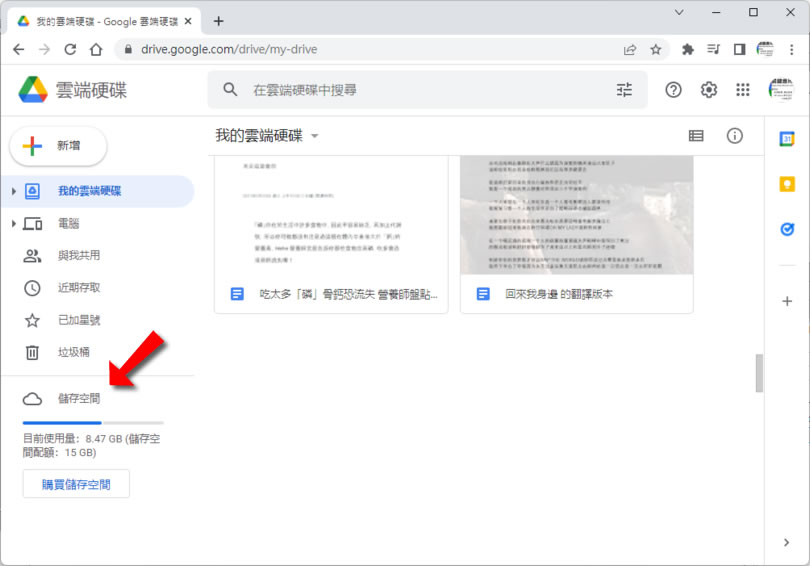Open document 回來我身邊 的翻譯版本
The width and height of the screenshot is (810, 566).
tap(577, 234)
